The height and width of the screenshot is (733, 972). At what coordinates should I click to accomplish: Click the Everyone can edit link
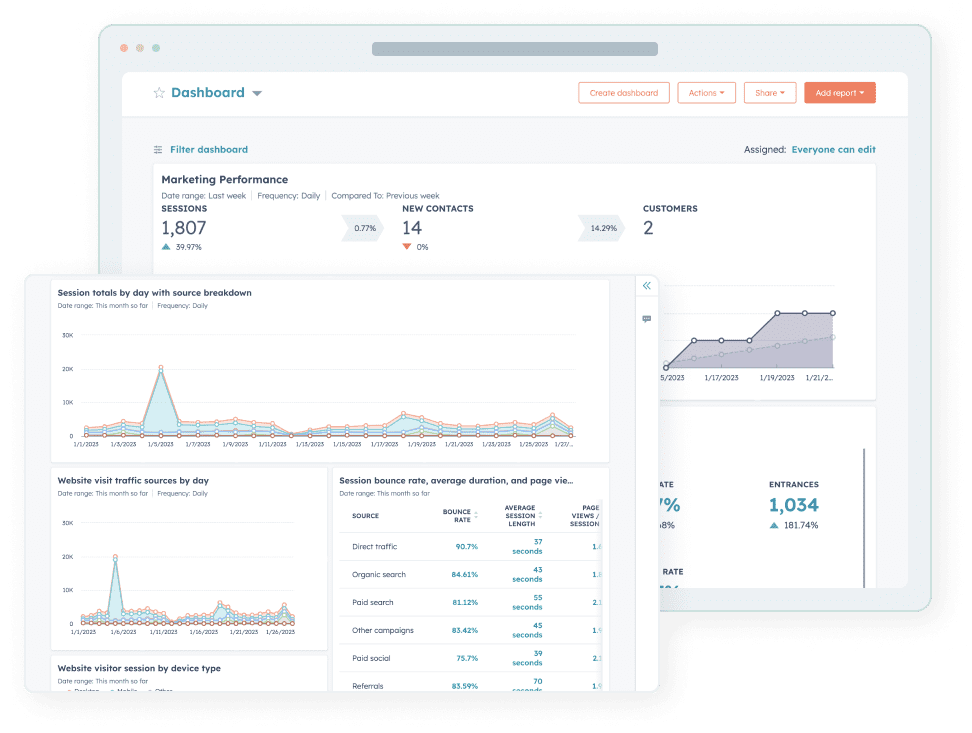833,149
